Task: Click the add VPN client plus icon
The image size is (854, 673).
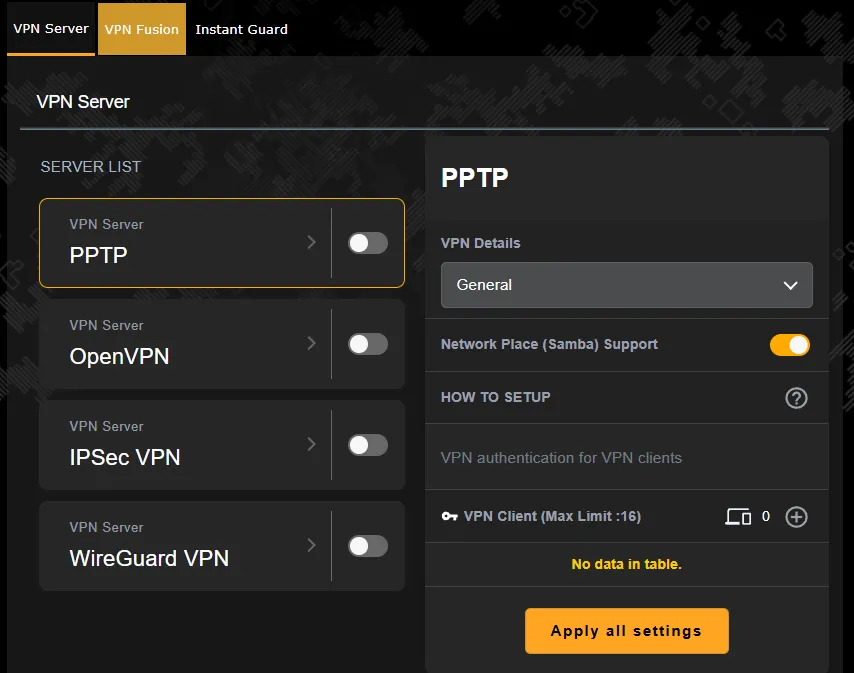Action: click(797, 517)
